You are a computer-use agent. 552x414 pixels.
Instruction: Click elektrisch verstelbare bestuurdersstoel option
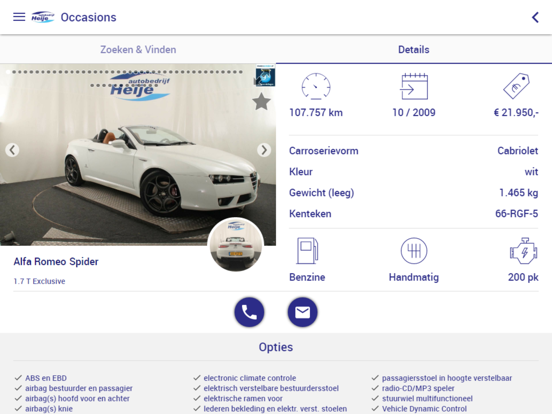click(x=271, y=388)
